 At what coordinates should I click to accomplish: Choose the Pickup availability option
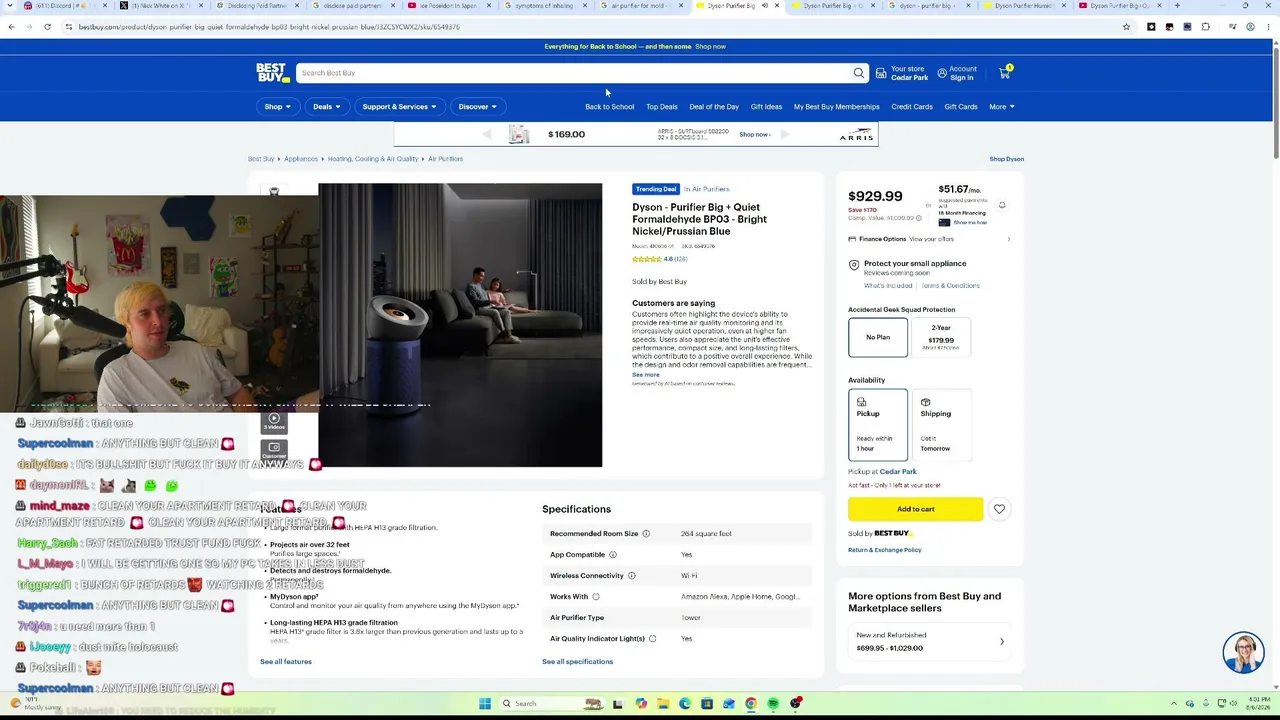tap(878, 425)
